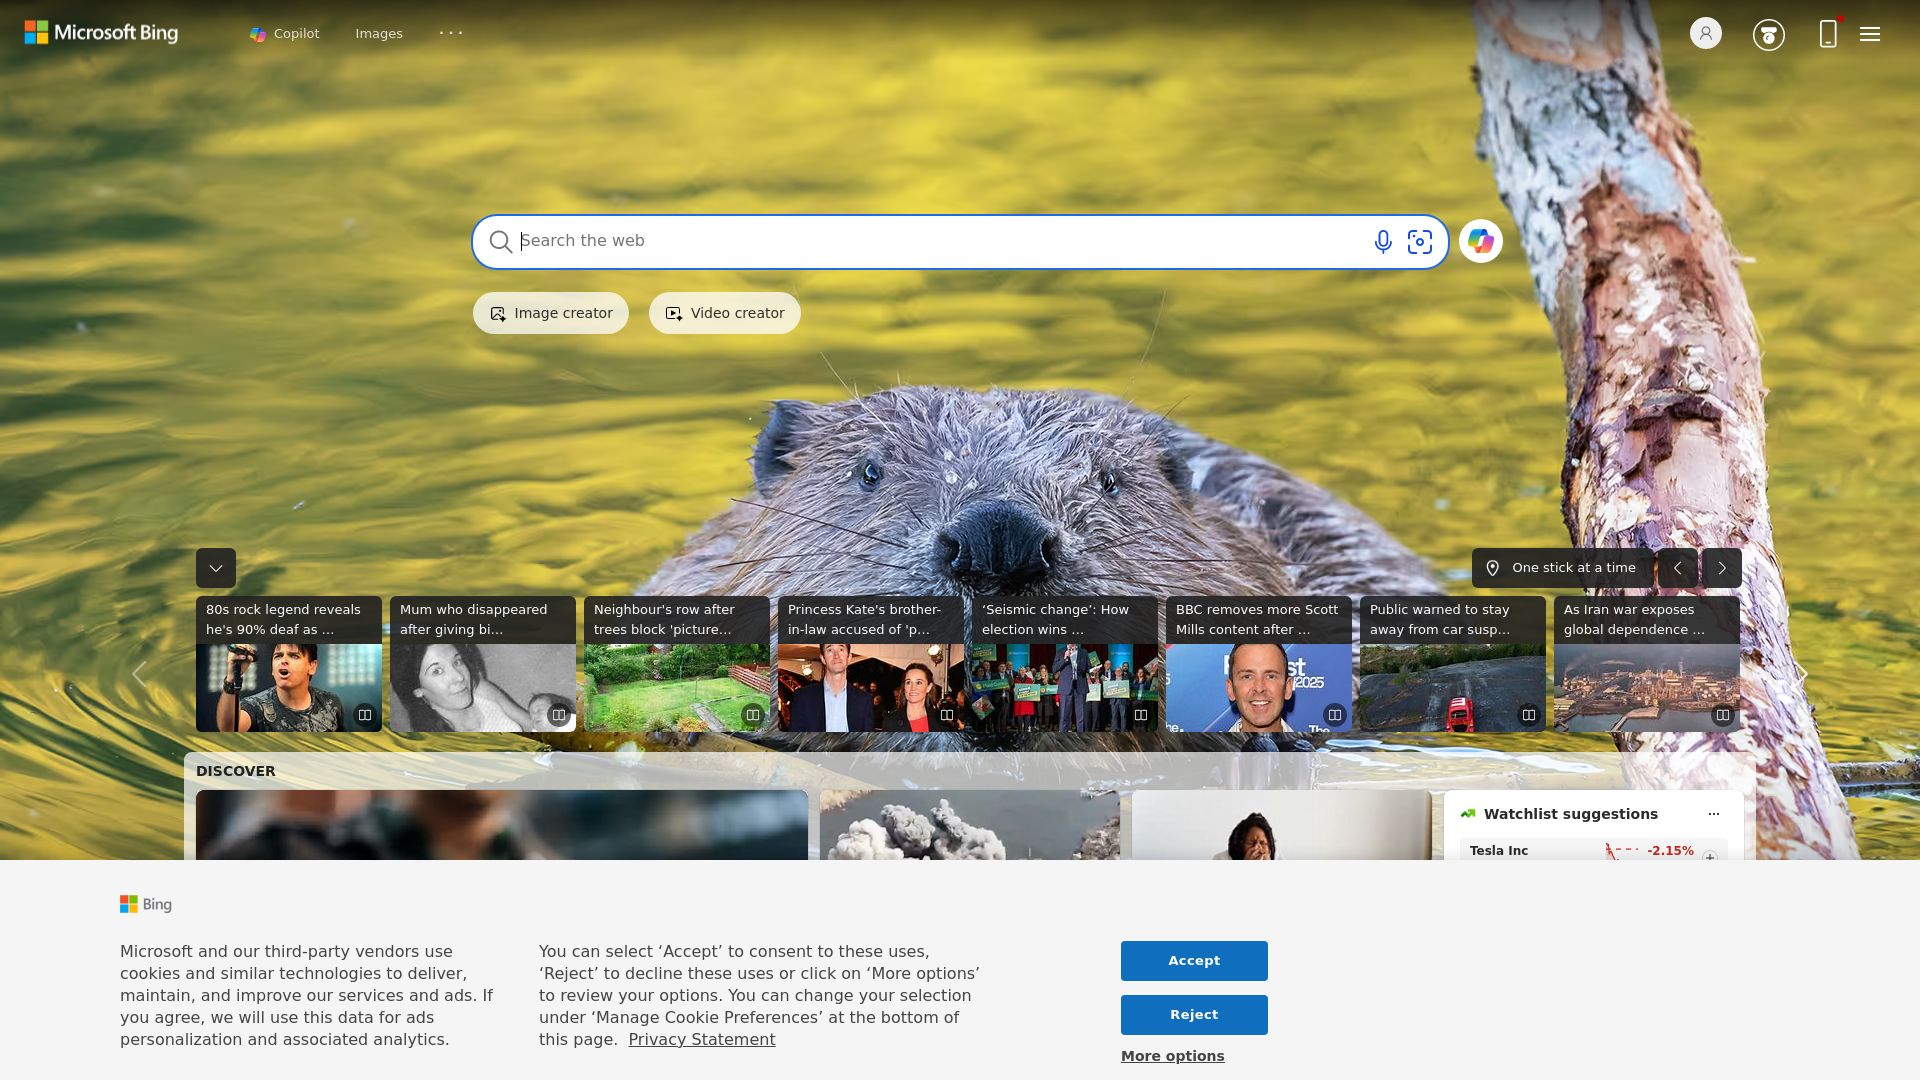Click the Copilot icon beside the search bar
The height and width of the screenshot is (1080, 1920).
click(1481, 241)
